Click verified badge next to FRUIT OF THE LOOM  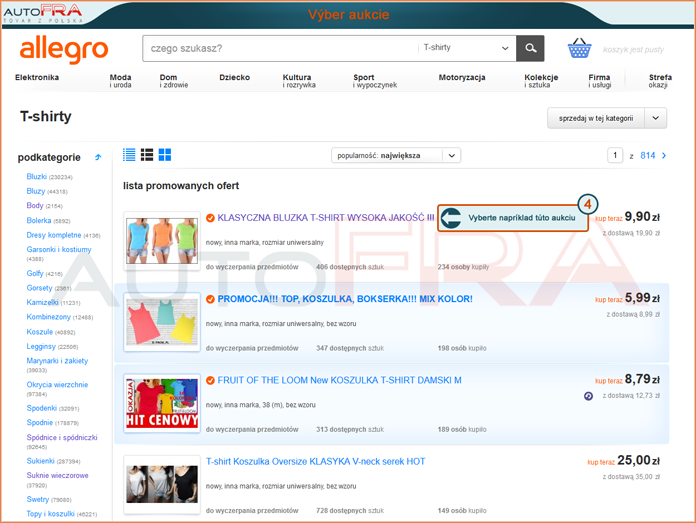pyautogui.click(x=210, y=380)
